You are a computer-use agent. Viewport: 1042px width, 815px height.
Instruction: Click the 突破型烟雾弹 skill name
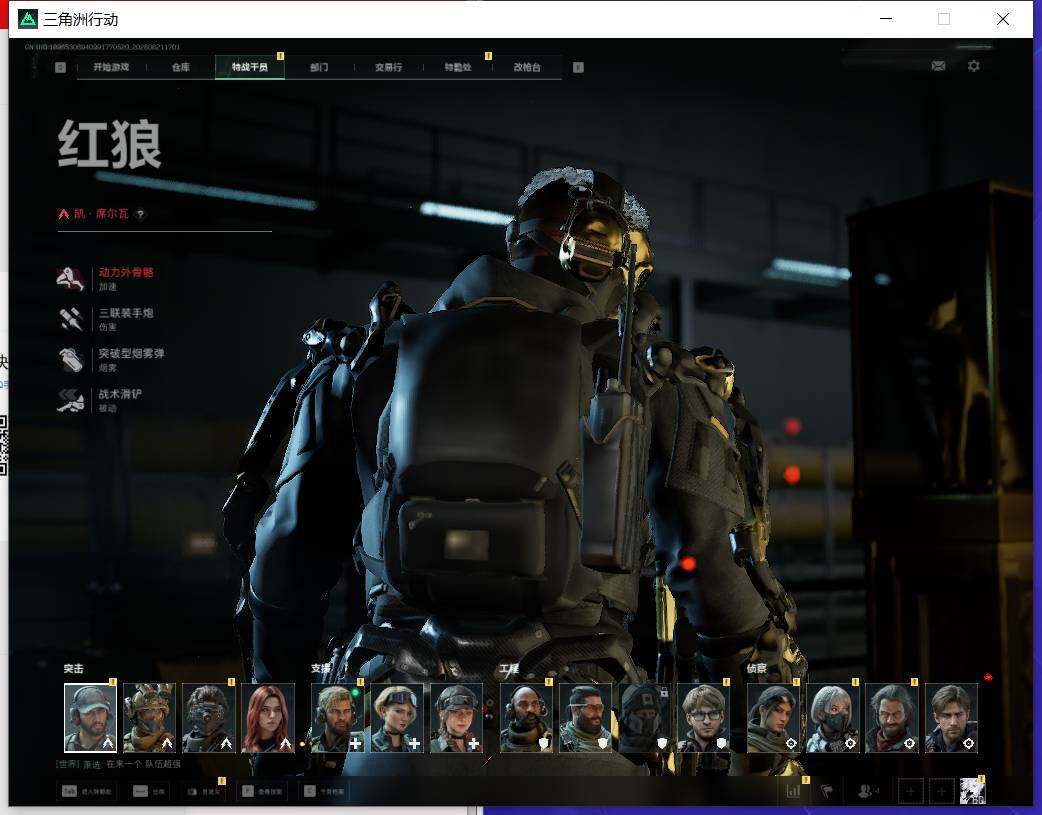point(132,354)
